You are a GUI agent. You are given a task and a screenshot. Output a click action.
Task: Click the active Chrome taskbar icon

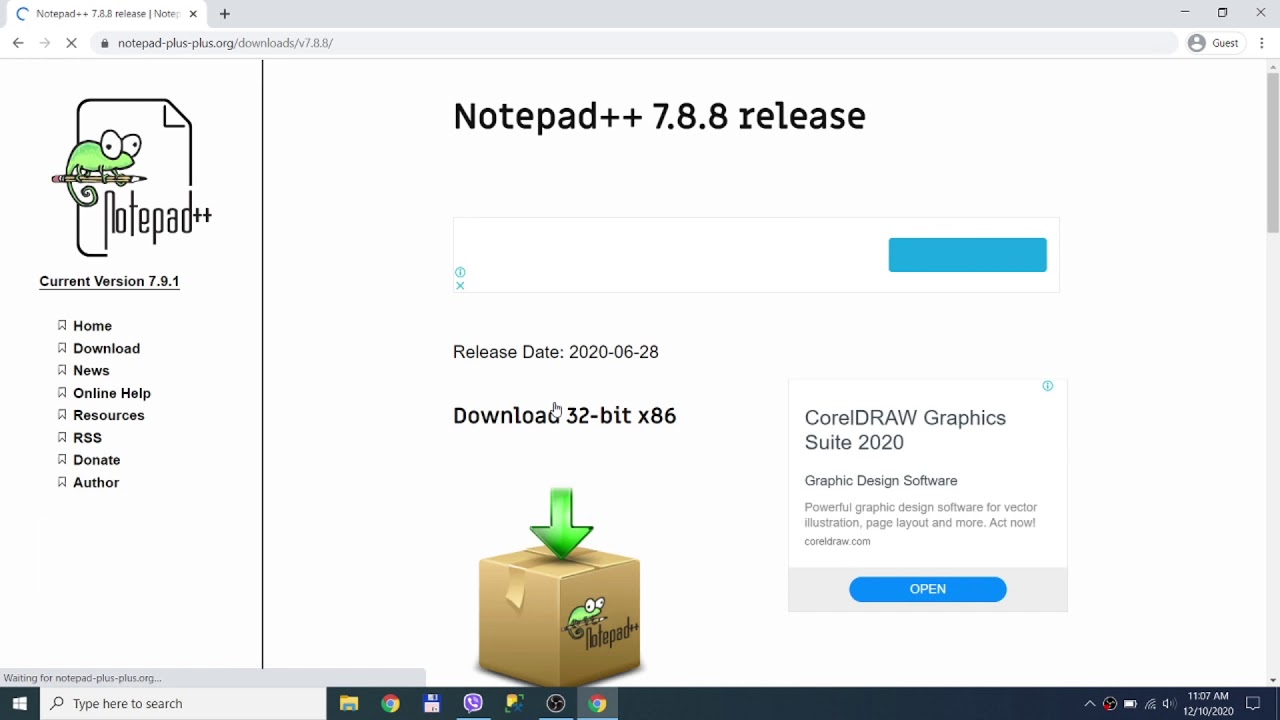[x=597, y=703]
